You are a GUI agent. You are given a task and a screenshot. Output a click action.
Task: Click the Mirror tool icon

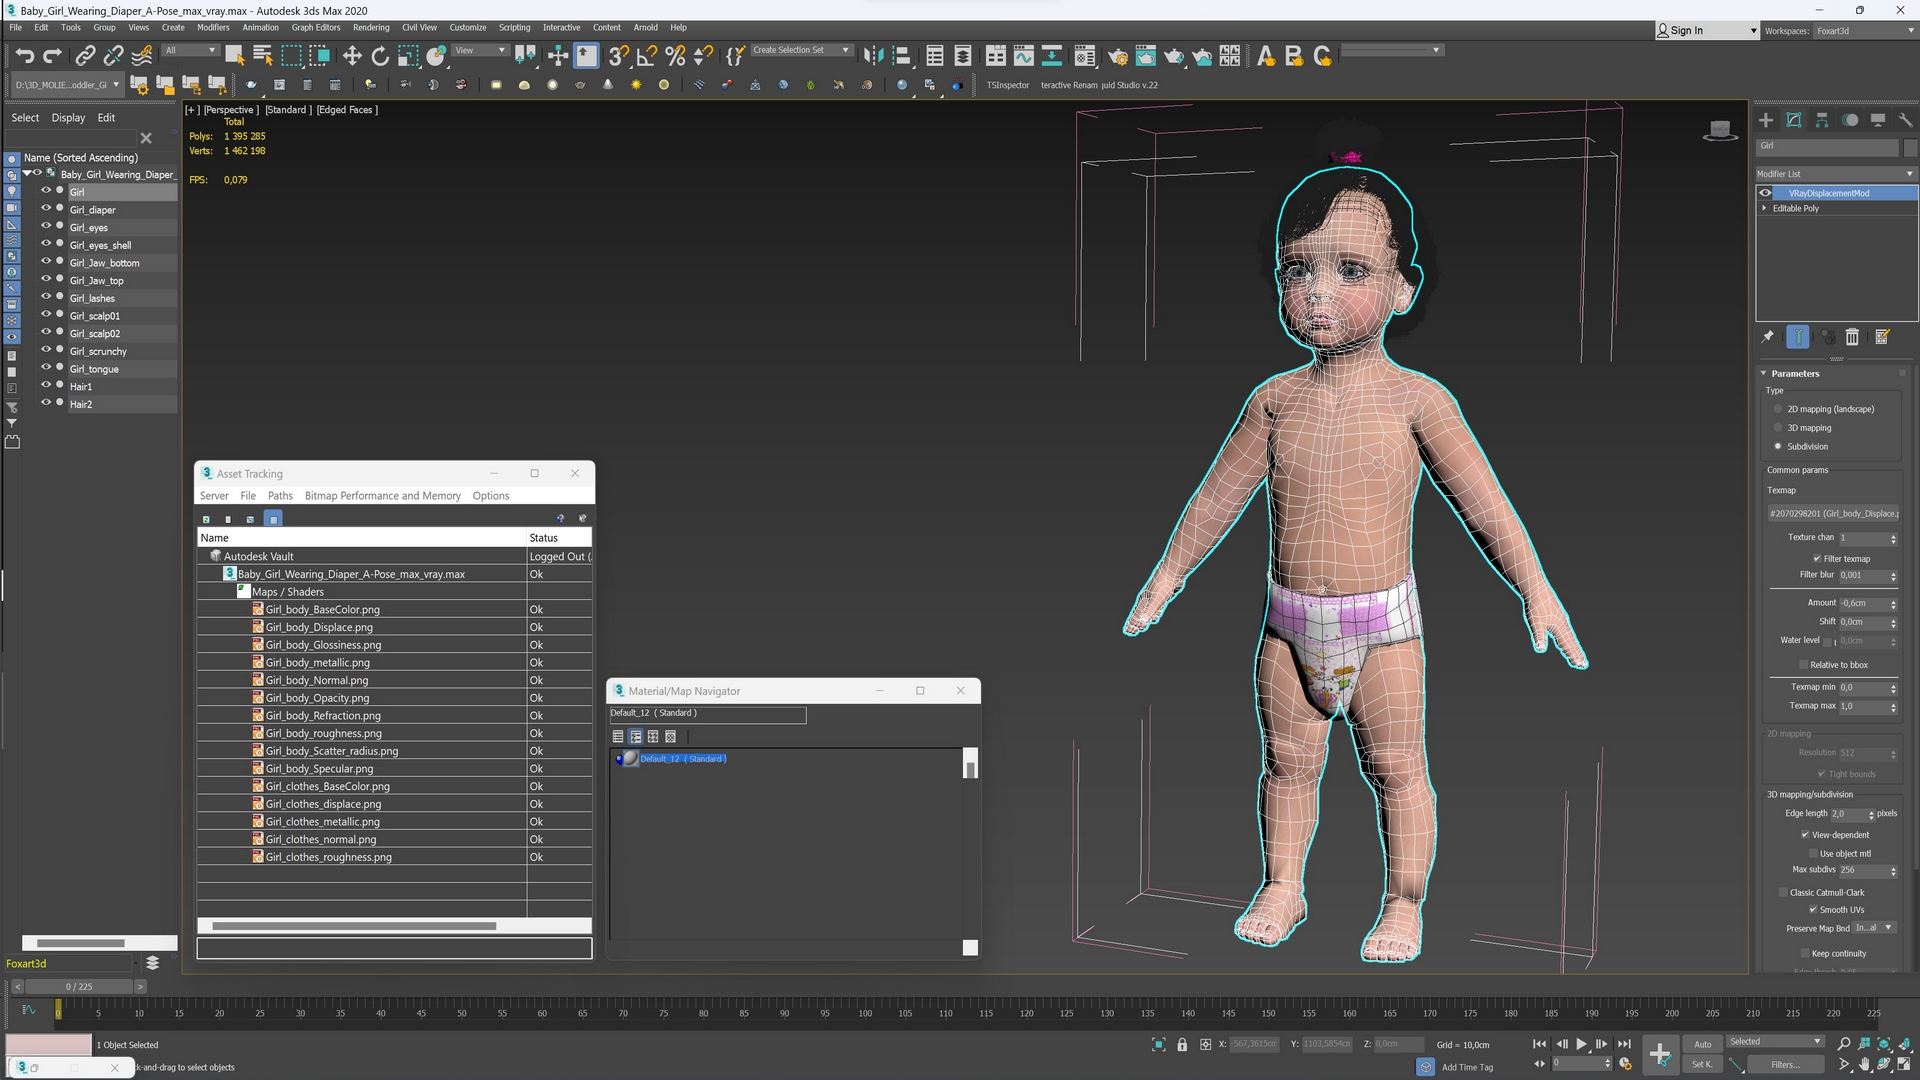pyautogui.click(x=873, y=57)
